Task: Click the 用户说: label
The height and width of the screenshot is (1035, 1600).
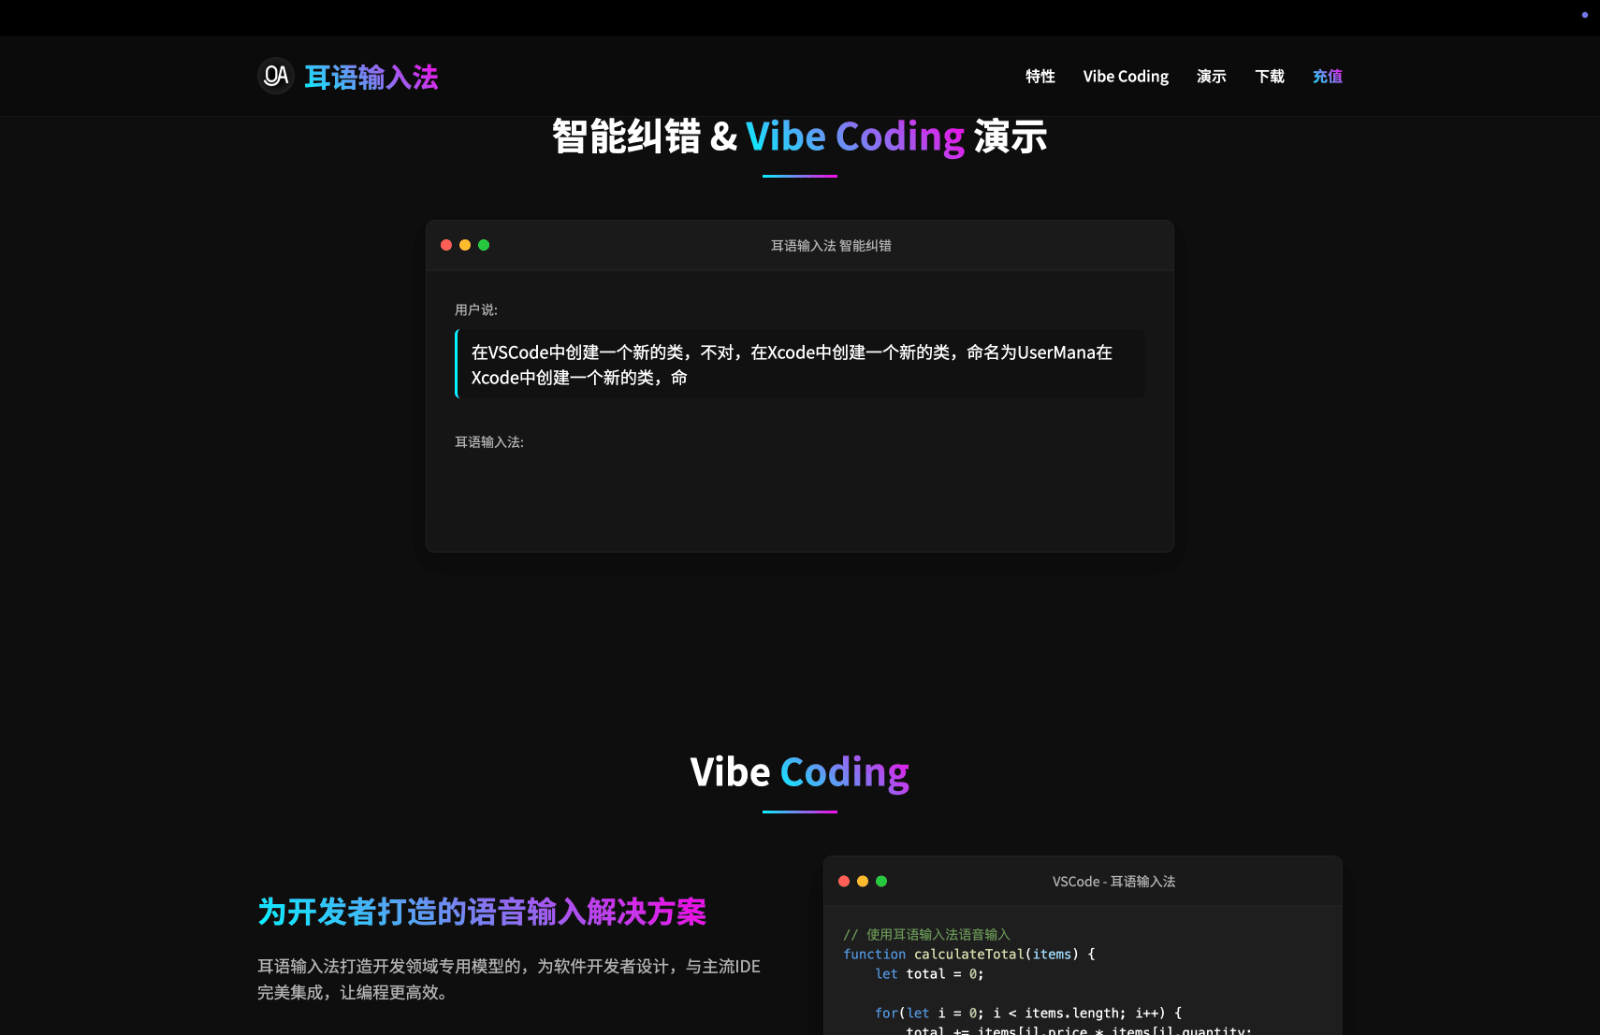Action: tap(476, 310)
